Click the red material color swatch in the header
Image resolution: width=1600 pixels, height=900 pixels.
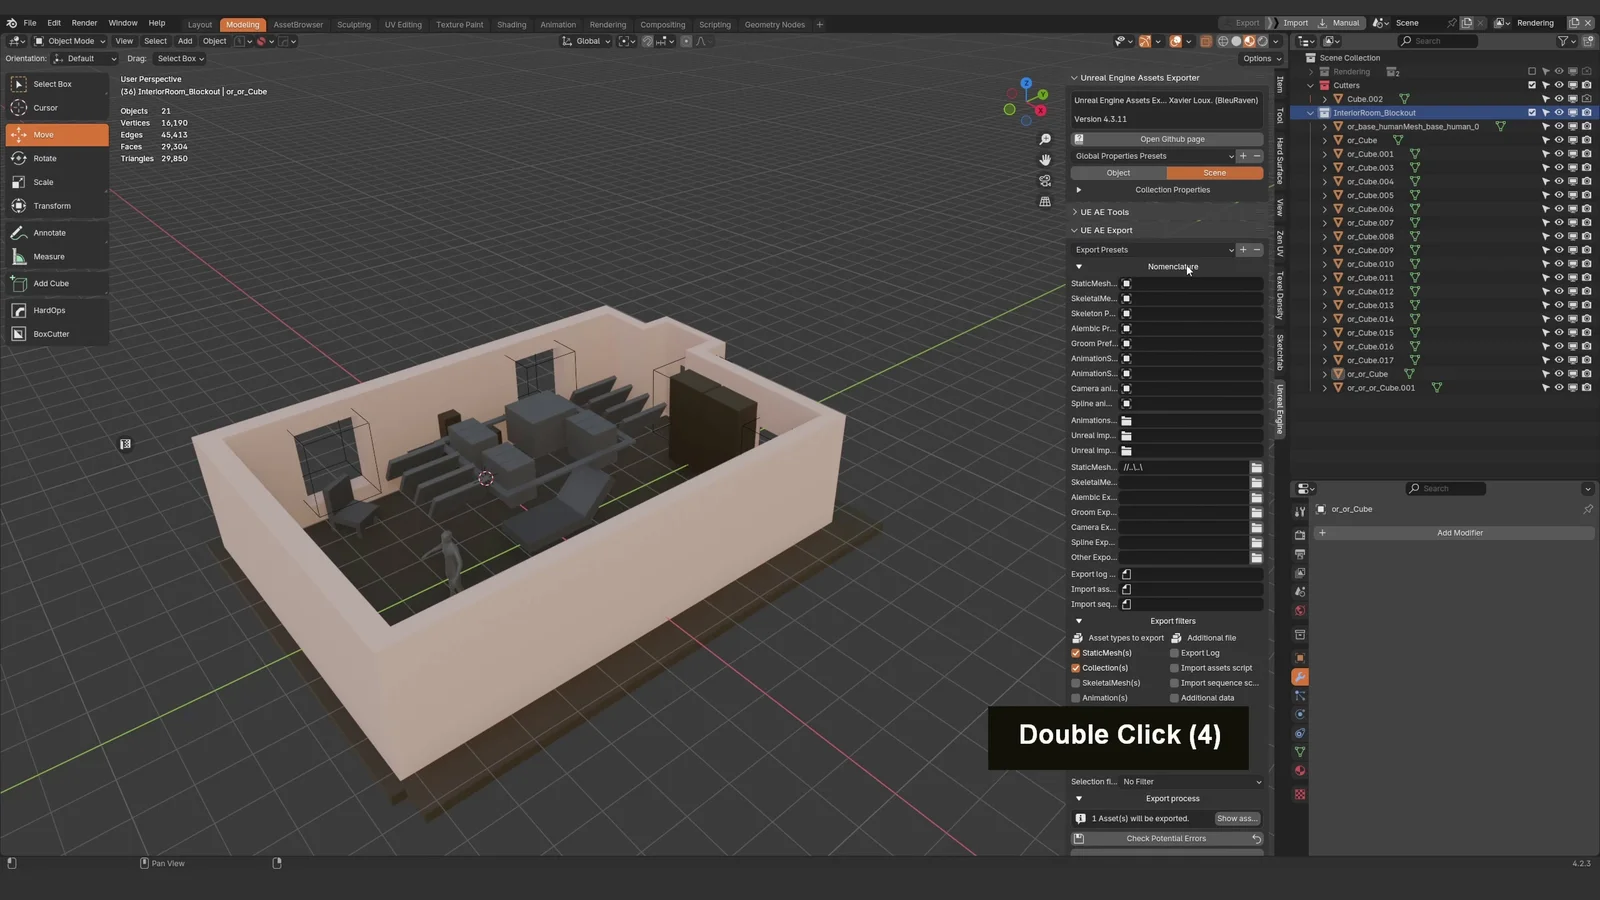262,41
